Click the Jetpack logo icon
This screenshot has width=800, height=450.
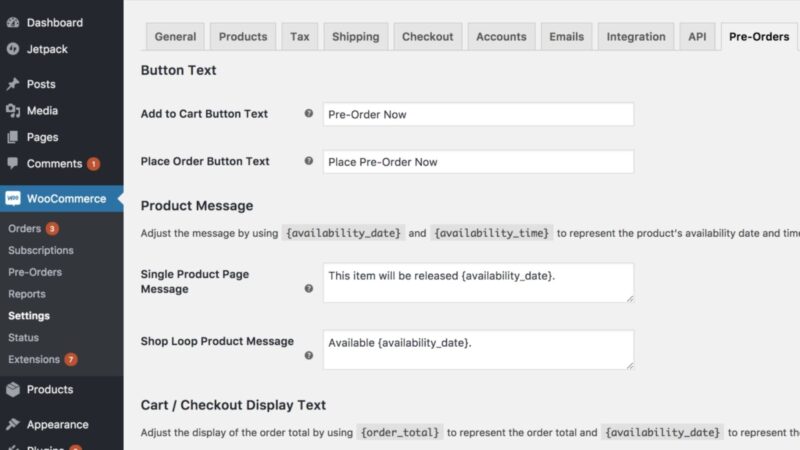(x=13, y=49)
